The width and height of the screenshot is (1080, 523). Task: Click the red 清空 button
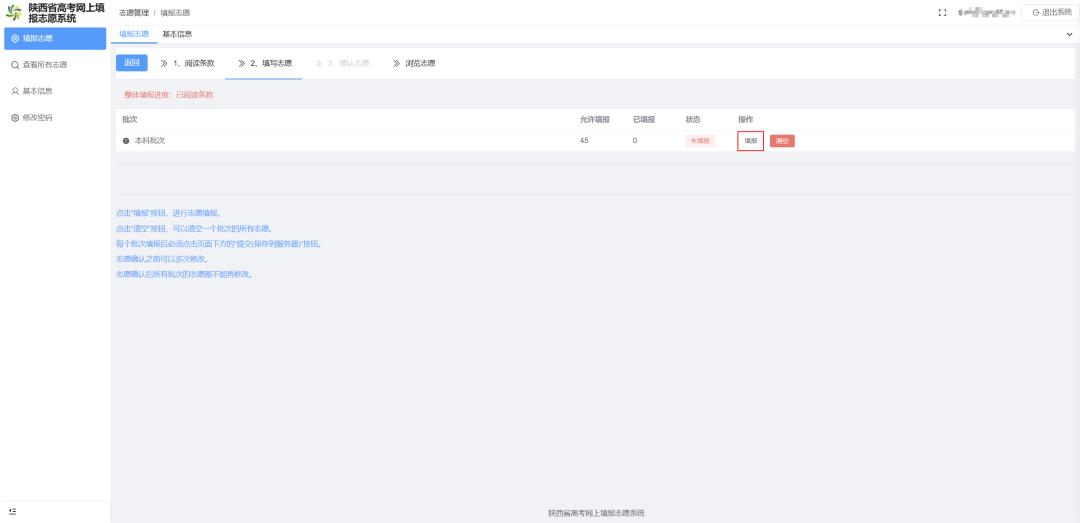[x=782, y=141]
